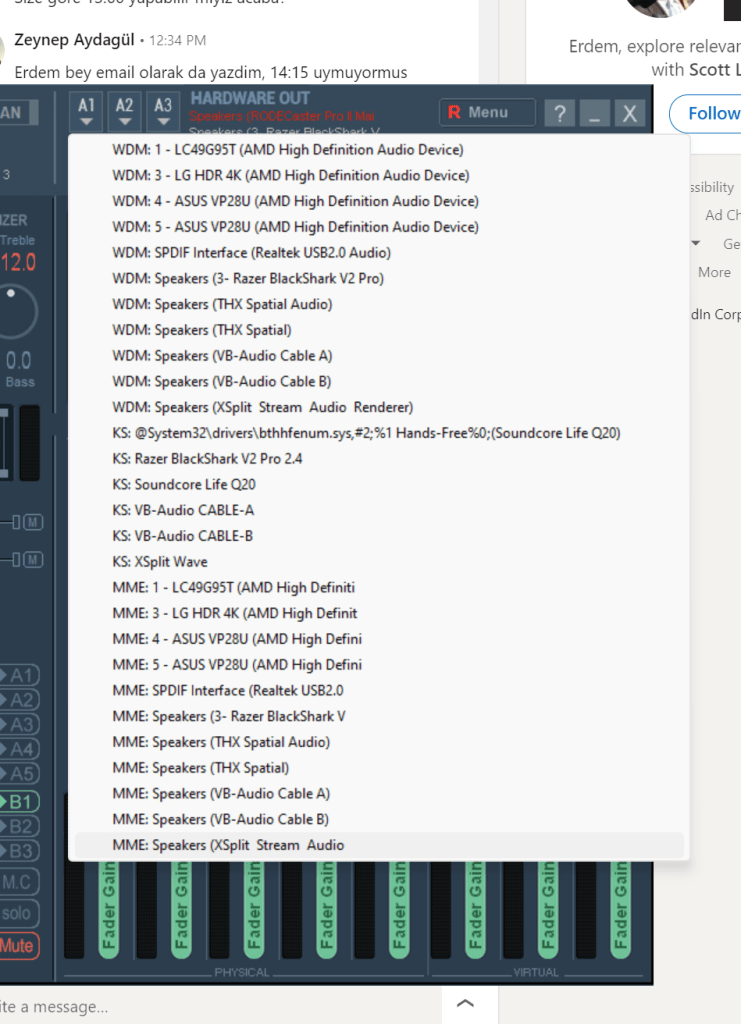Click the Treble equalizer knob

coord(13,312)
